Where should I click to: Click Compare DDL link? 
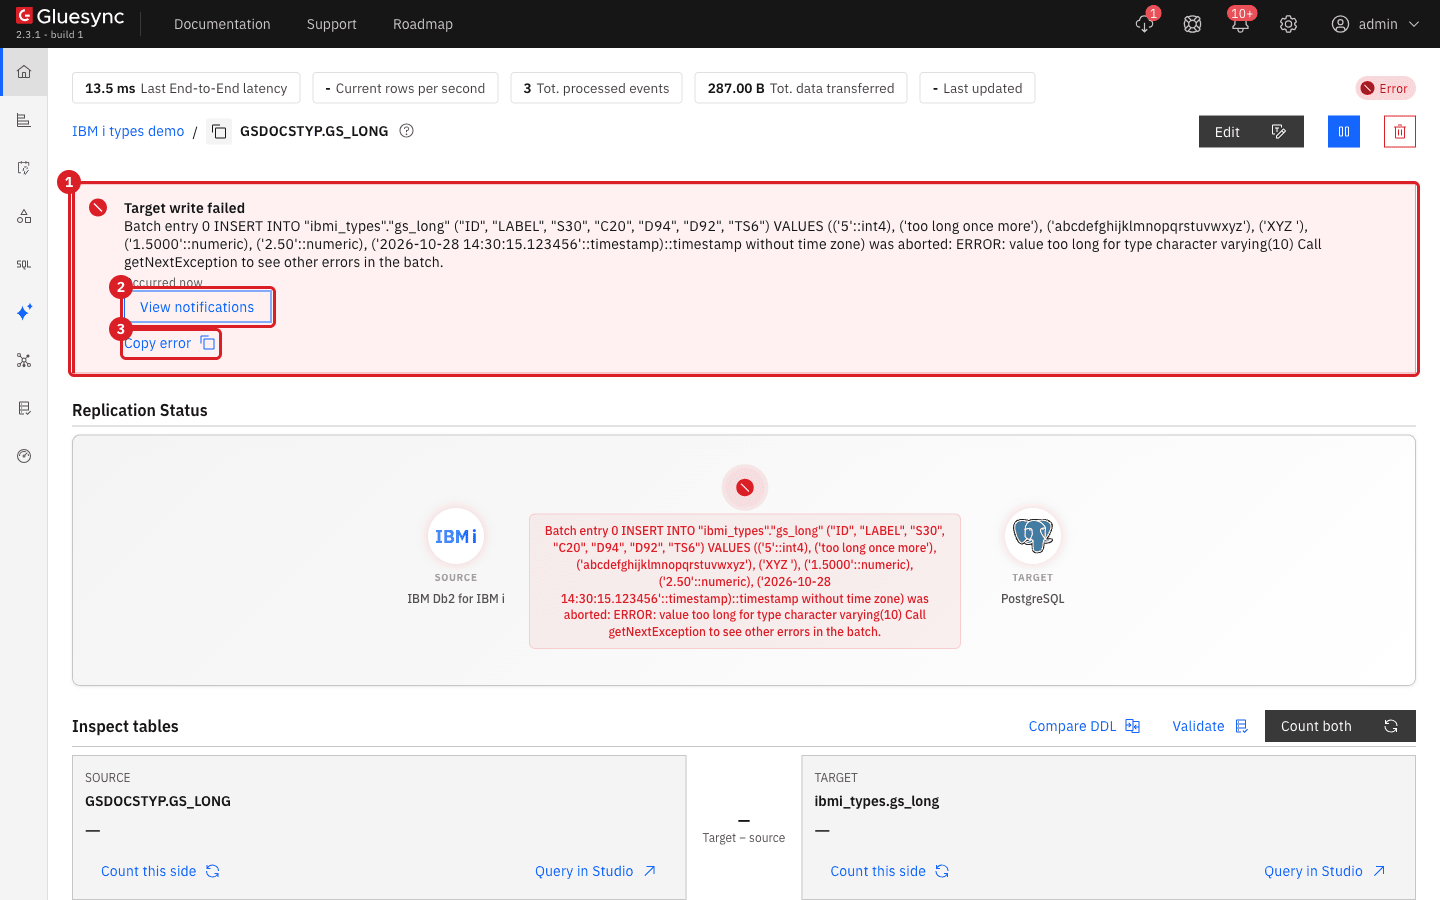(1084, 726)
